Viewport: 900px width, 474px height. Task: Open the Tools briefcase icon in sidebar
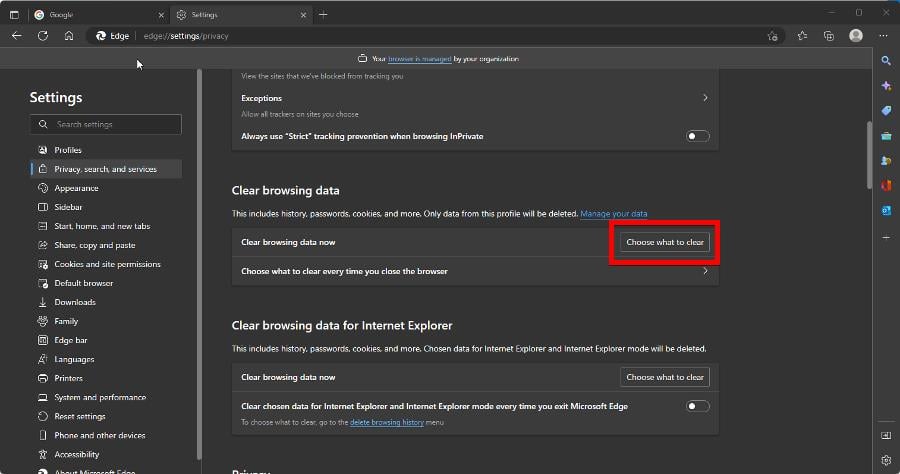pos(886,136)
